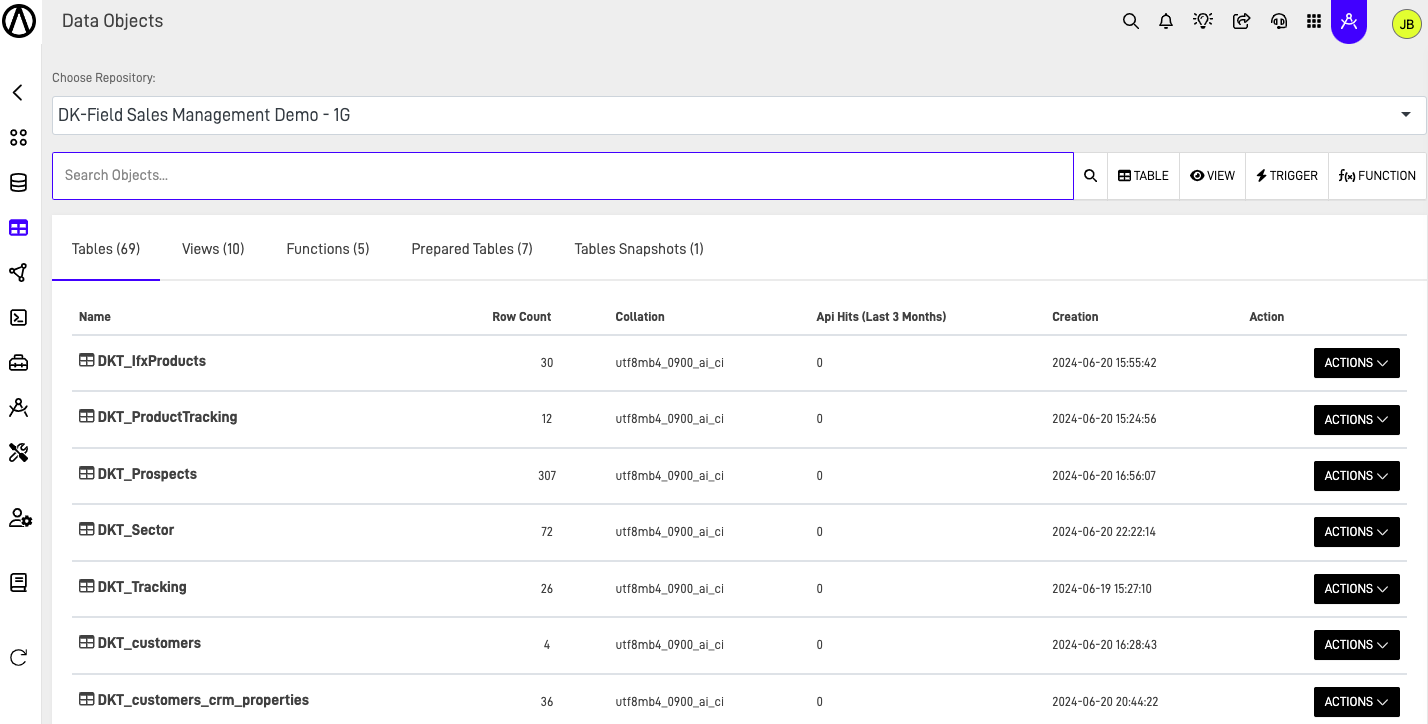
Task: Click the Name column header
Action: point(95,317)
